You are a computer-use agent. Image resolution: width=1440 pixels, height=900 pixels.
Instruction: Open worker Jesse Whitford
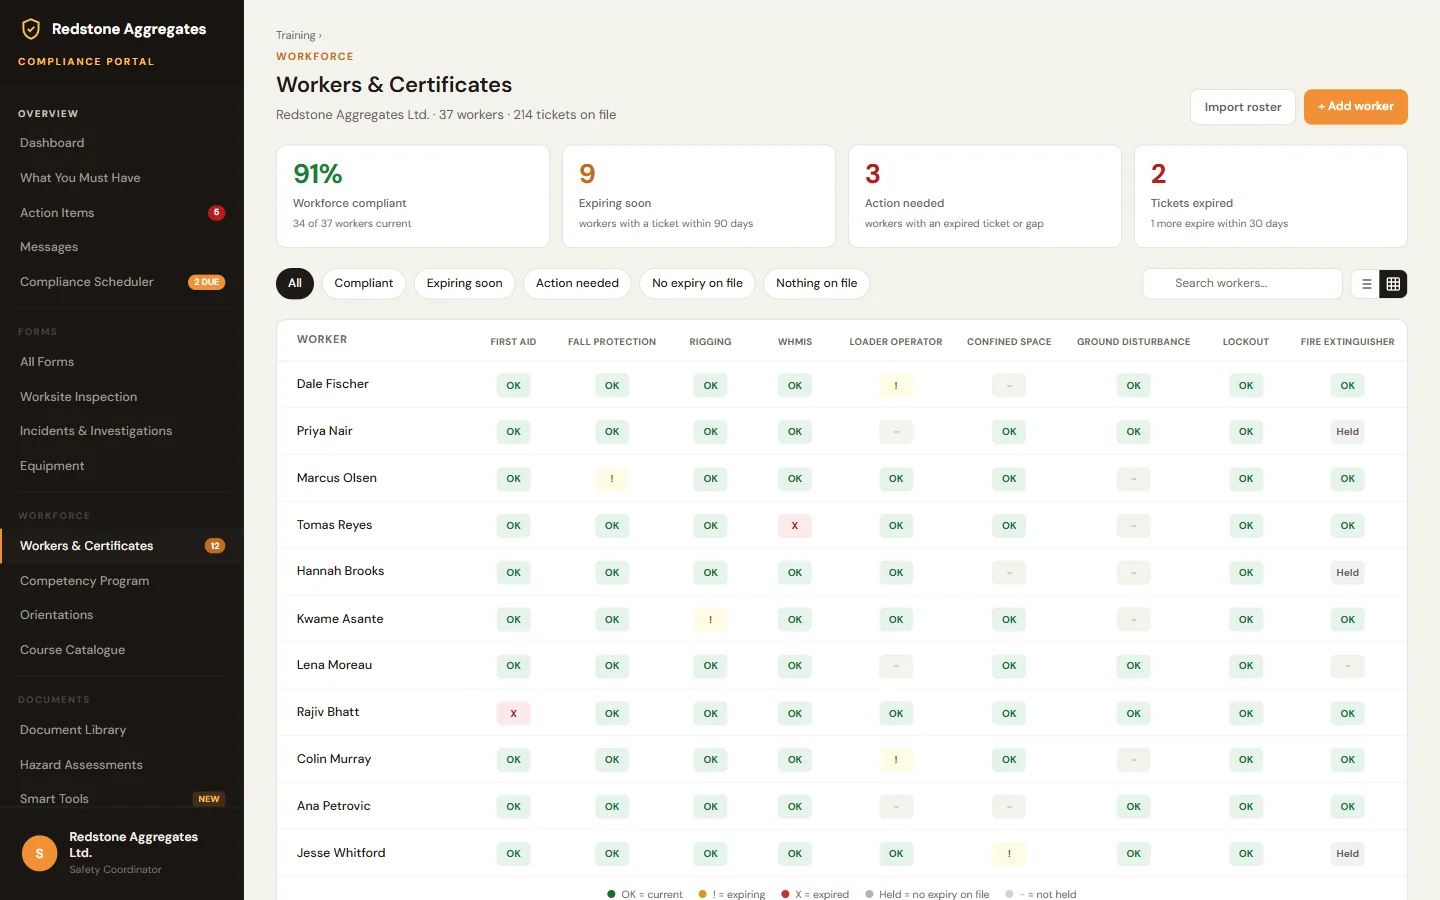click(x=341, y=853)
